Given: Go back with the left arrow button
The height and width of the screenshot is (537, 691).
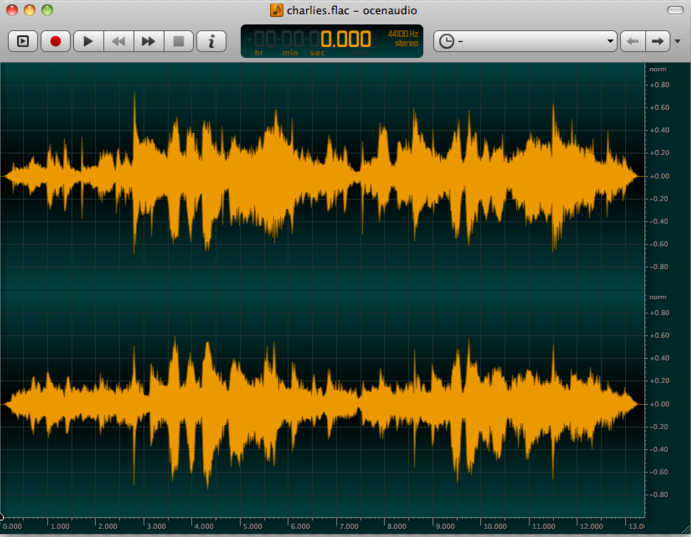Looking at the screenshot, I should [x=633, y=41].
